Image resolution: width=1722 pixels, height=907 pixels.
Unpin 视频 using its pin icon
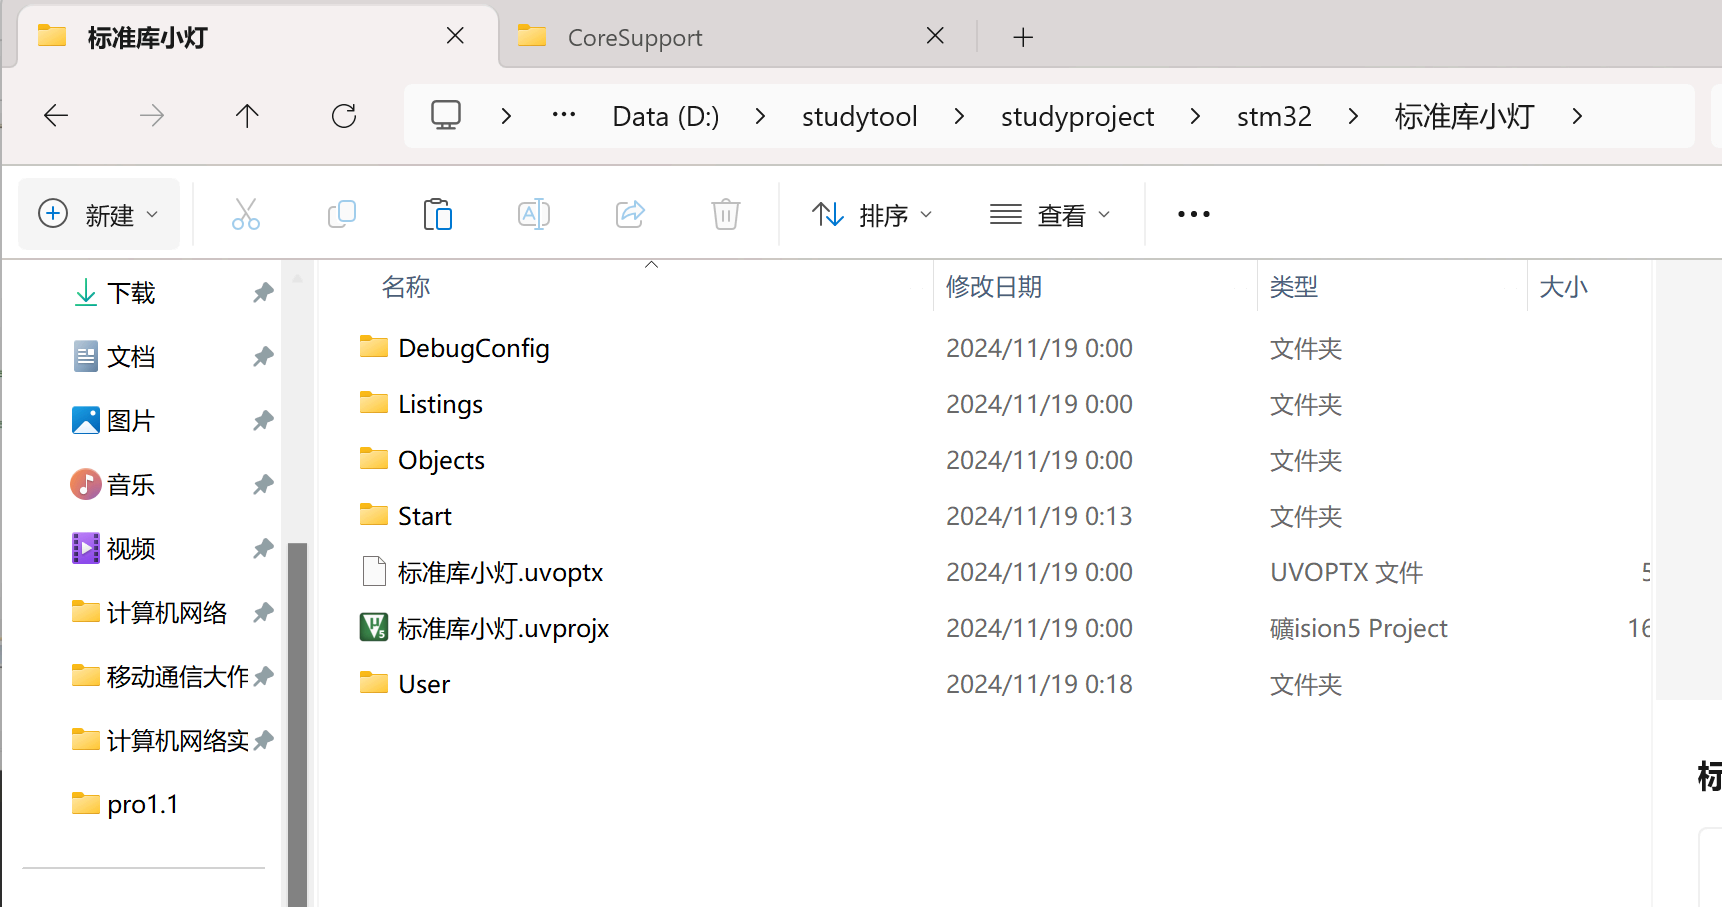pyautogui.click(x=263, y=549)
